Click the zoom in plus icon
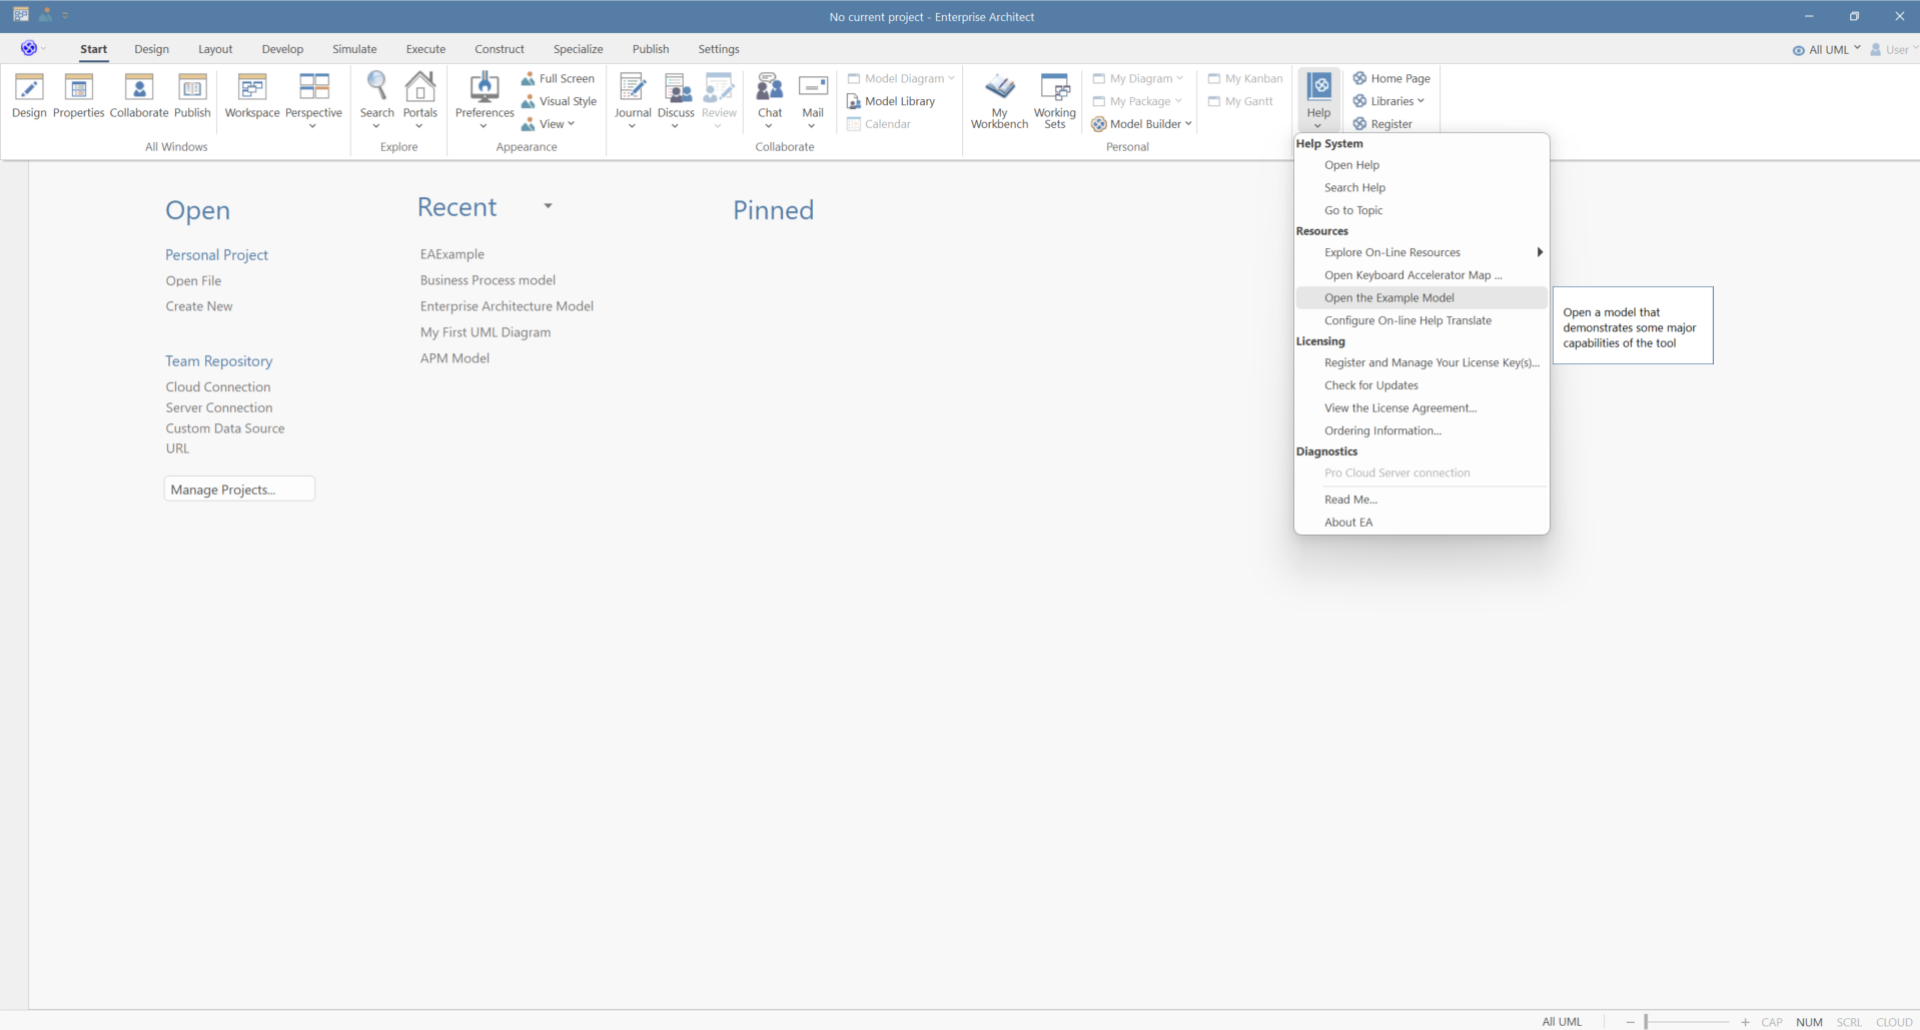Screen dimensions: 1920x1030 [x=1745, y=1022]
